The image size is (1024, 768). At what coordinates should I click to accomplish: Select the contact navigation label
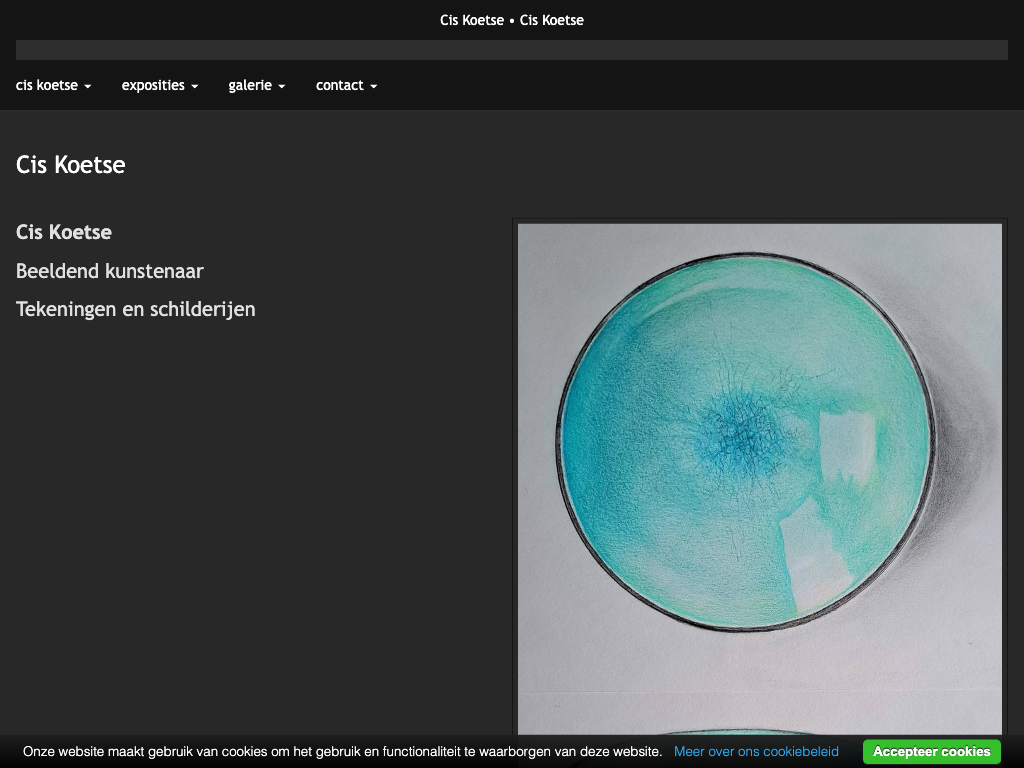pyautogui.click(x=339, y=86)
